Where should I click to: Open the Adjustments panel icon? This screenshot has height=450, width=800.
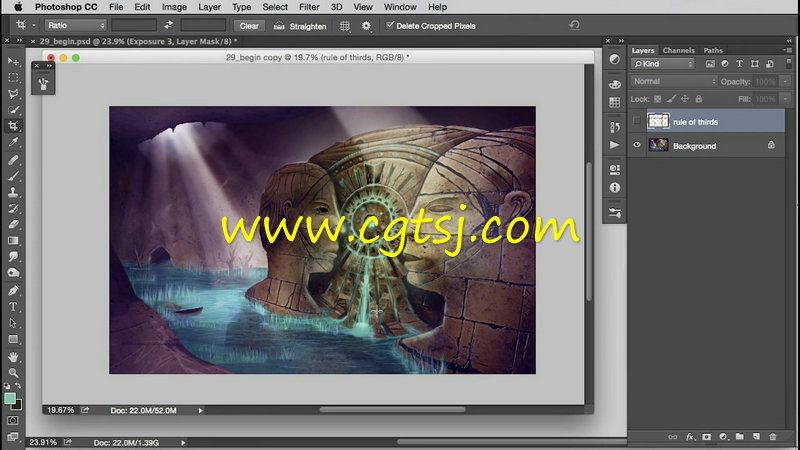coord(615,59)
